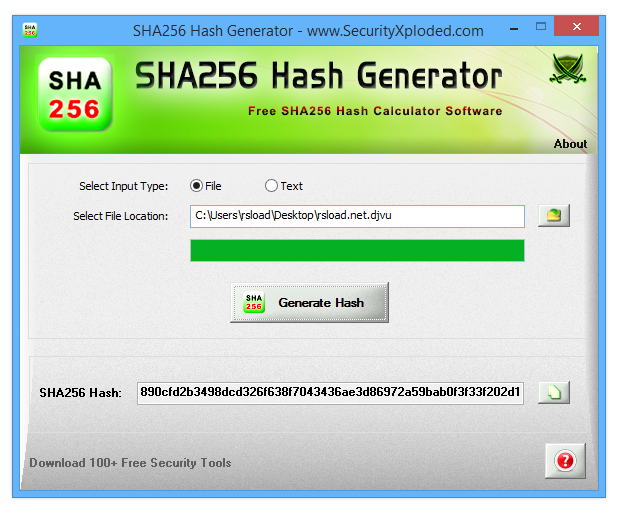Click the 'Select Input Type:' label
620x523 pixels.
(x=123, y=186)
